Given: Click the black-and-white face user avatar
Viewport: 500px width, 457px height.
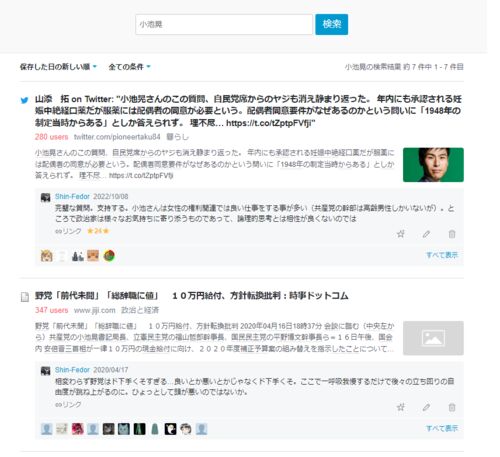Looking at the screenshot, I should (x=170, y=429).
